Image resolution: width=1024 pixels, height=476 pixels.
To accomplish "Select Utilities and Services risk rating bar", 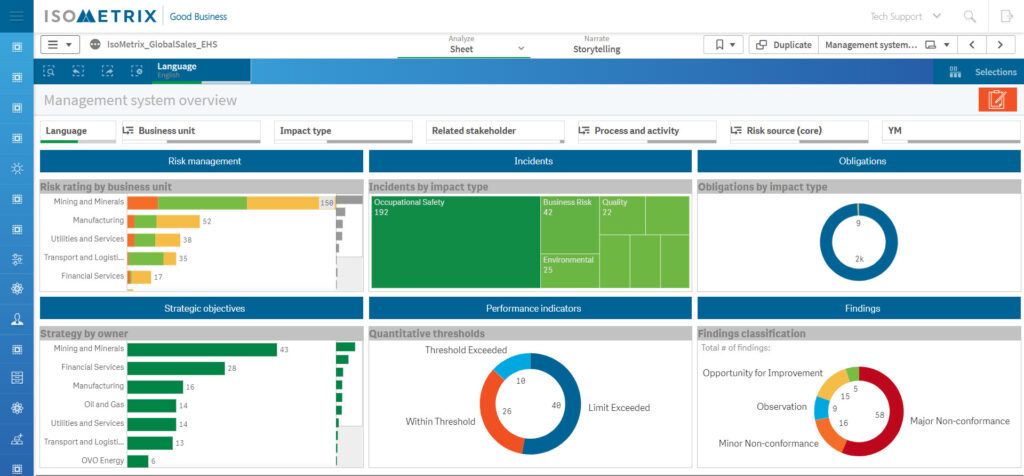I will pyautogui.click(x=153, y=240).
